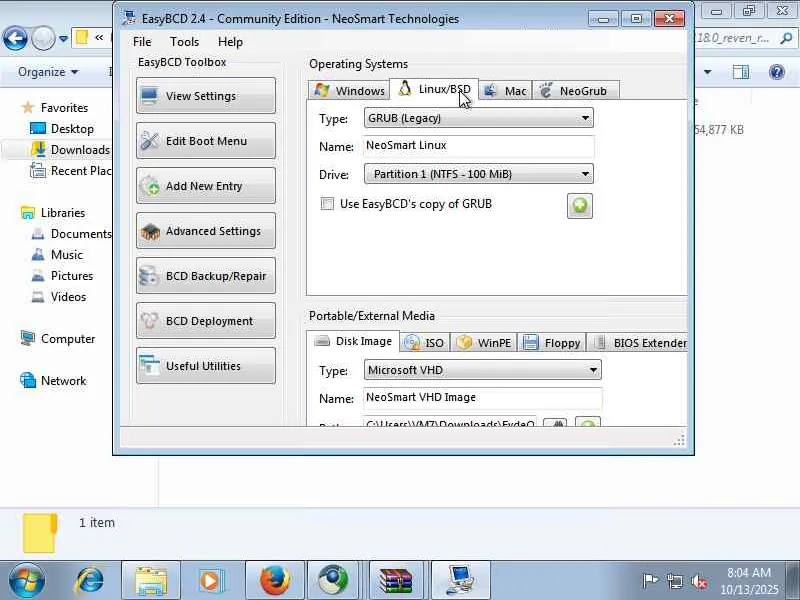Switch to the Windows operating system tab
This screenshot has width=800, height=600.
[x=349, y=91]
